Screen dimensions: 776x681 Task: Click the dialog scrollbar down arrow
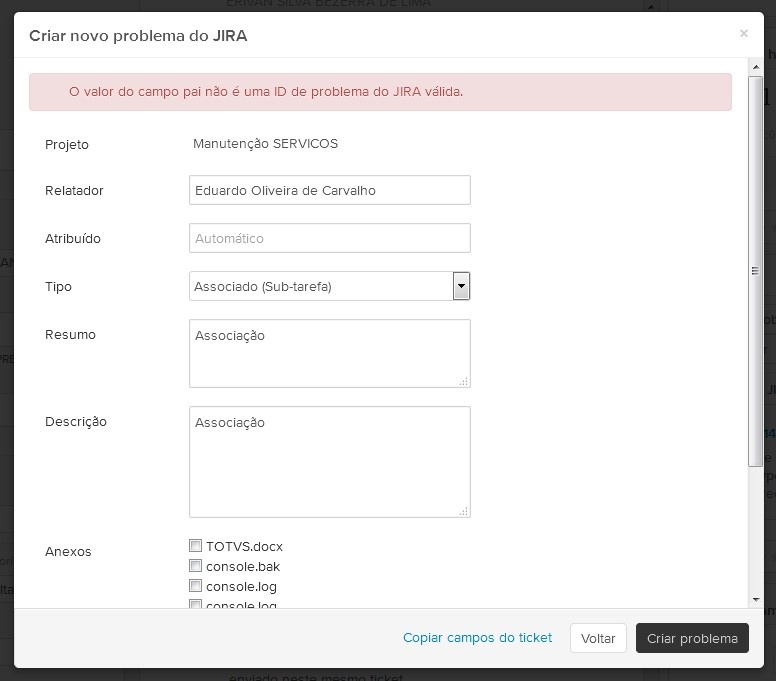tap(755, 598)
